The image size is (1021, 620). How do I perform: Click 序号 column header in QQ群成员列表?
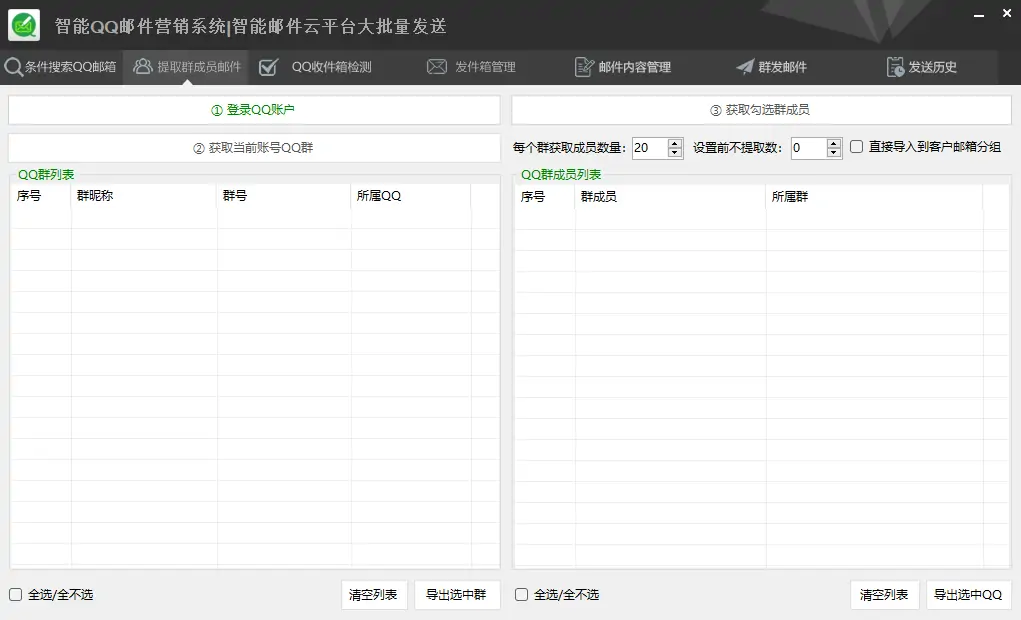(x=544, y=197)
